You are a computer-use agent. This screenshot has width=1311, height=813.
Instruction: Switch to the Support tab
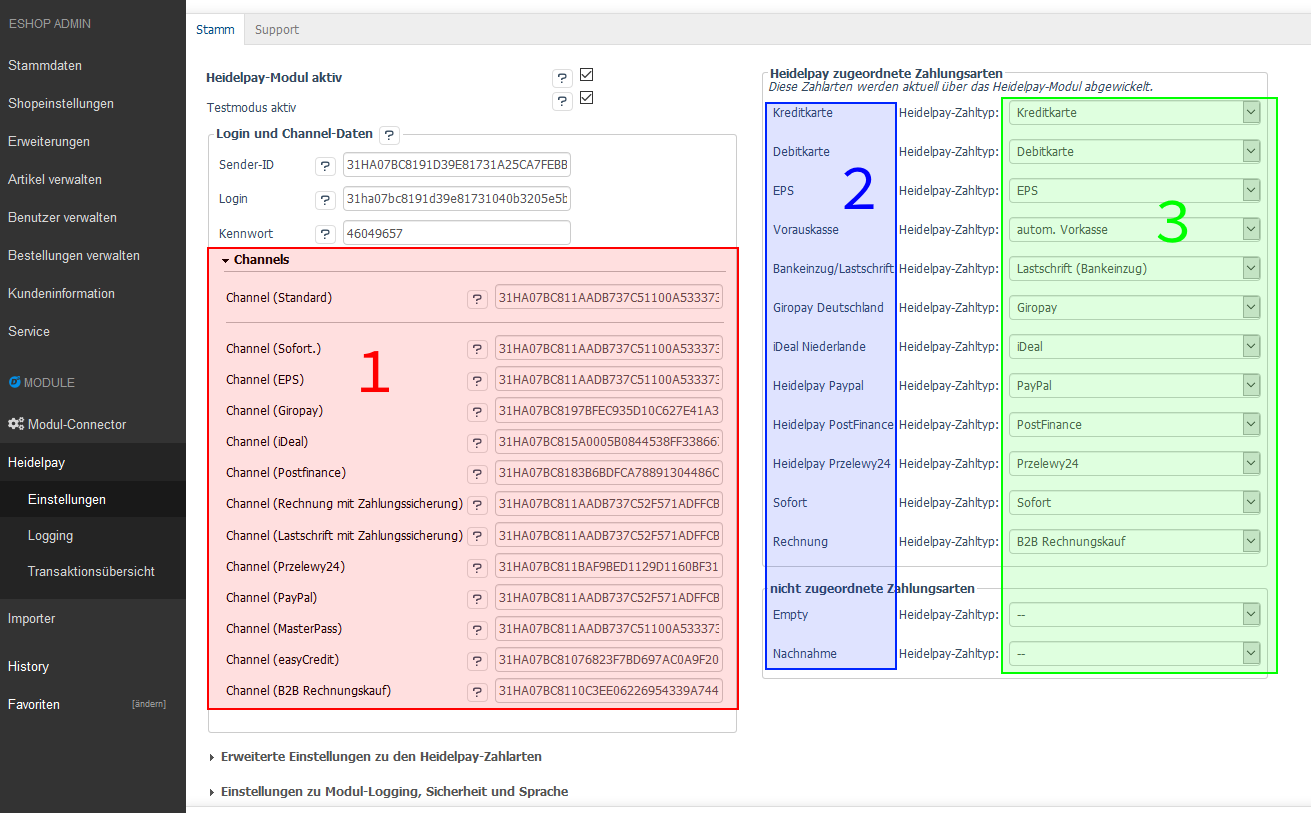(276, 29)
